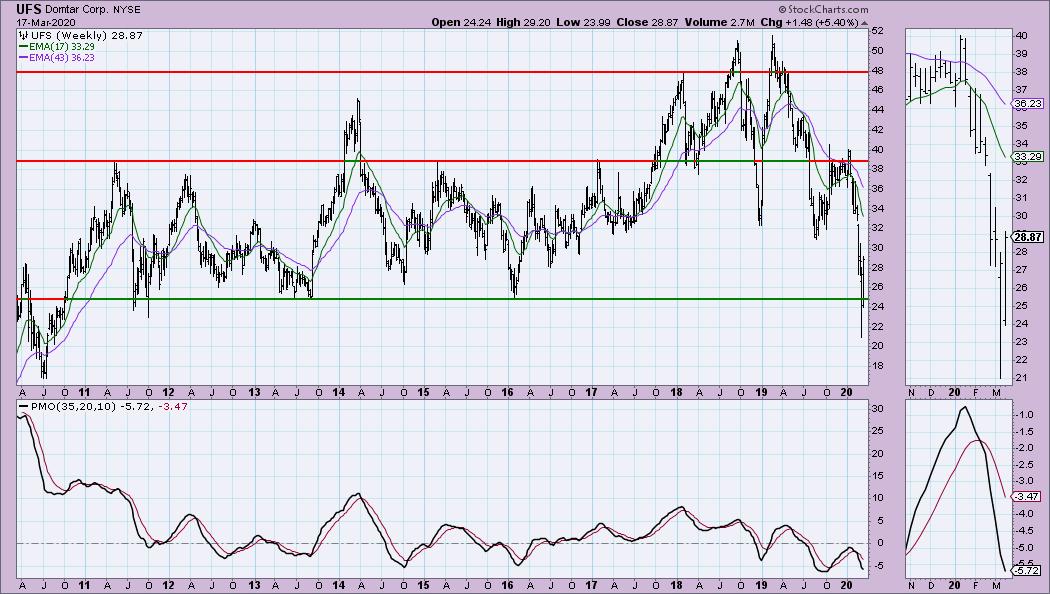Click the UFS ticker symbol in the header
Image resolution: width=1050 pixels, height=594 pixels.
point(29,10)
